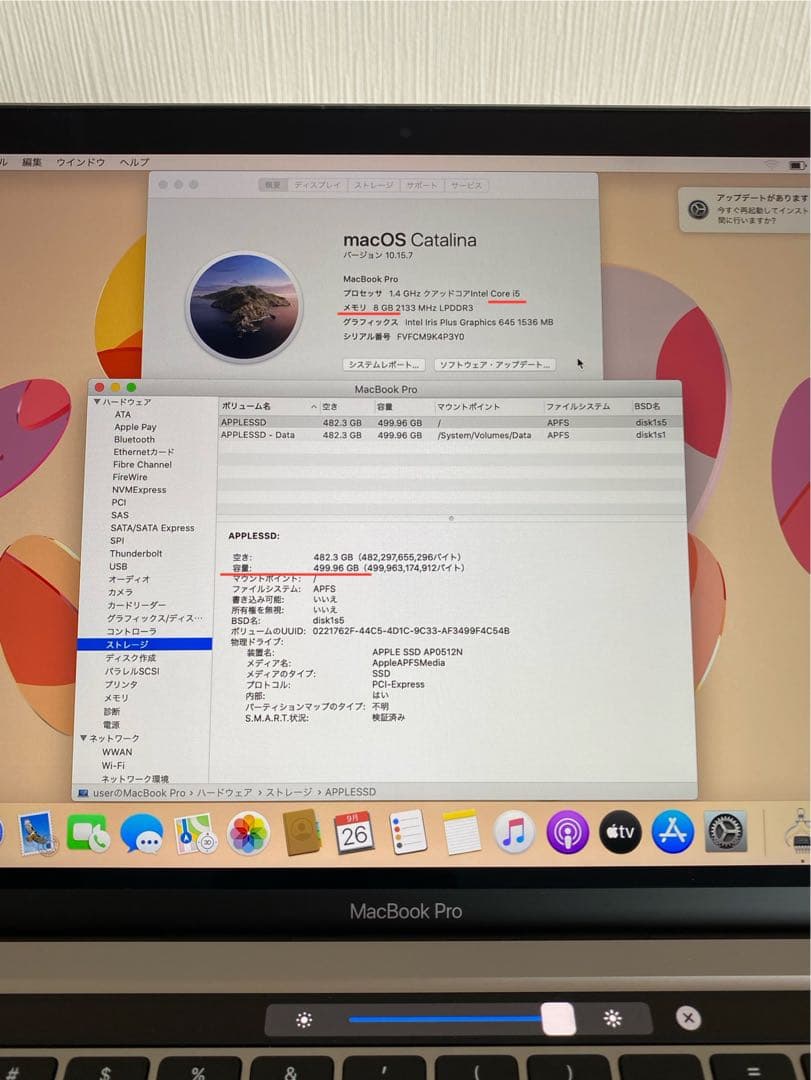Open the Podcasts app
The width and height of the screenshot is (811, 1080).
pyautogui.click(x=567, y=832)
